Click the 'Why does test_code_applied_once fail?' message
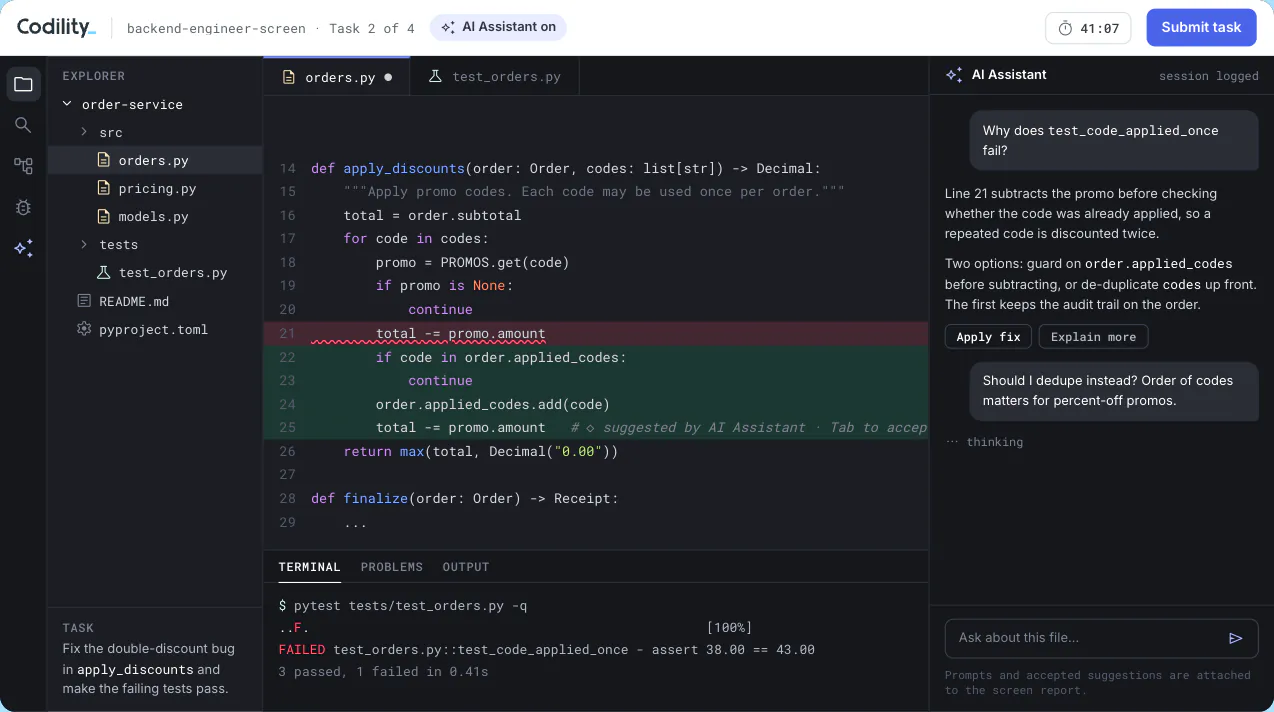1274x712 pixels. tap(1113, 140)
